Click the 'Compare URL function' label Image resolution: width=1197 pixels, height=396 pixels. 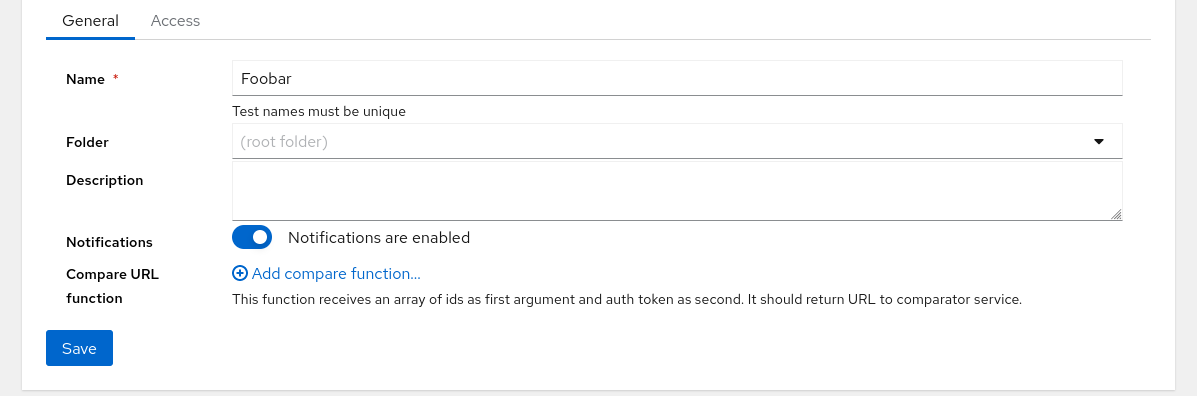[x=112, y=286]
